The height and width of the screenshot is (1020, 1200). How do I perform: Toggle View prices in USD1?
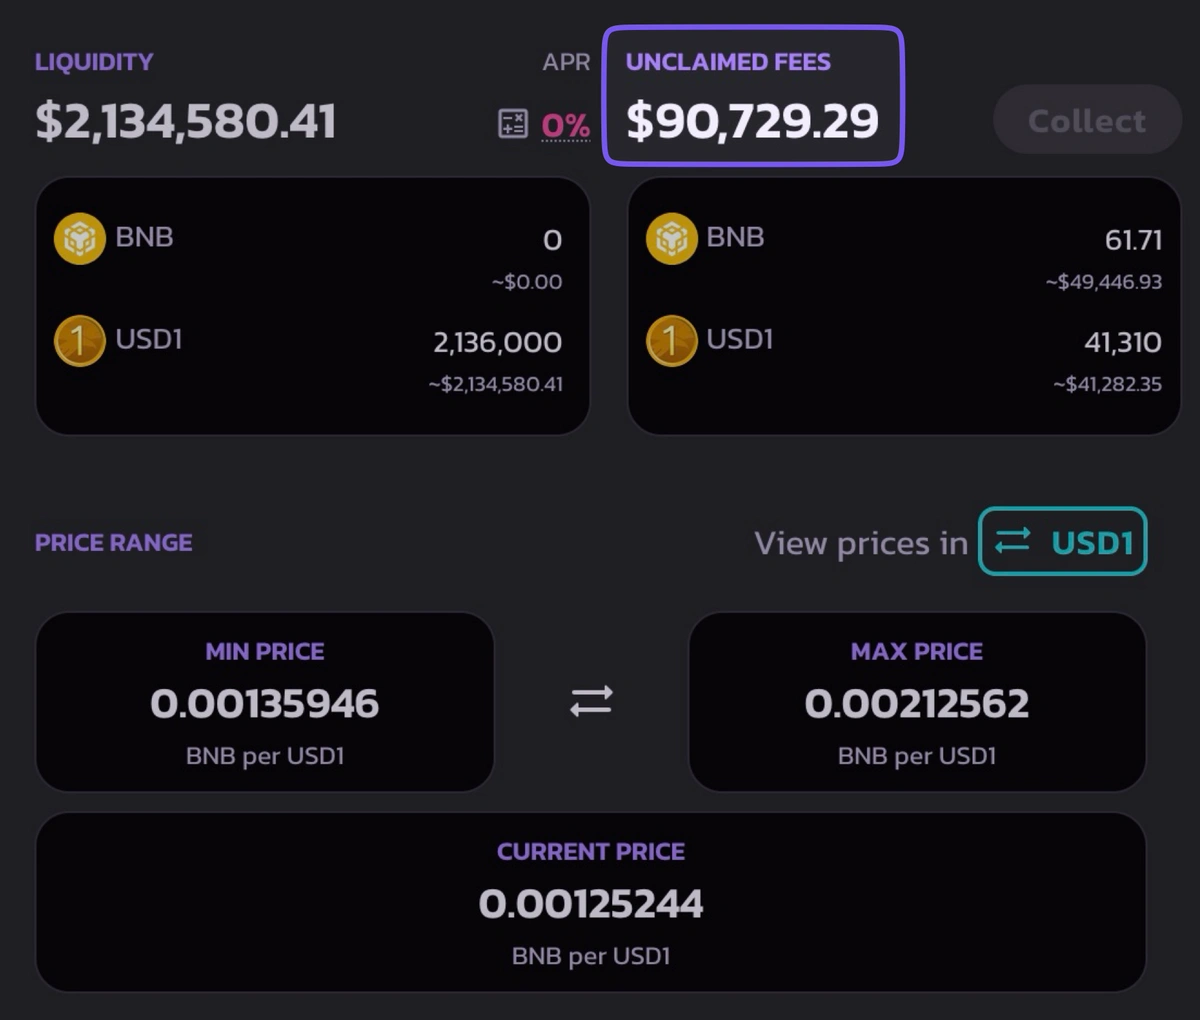pyautogui.click(x=1063, y=541)
